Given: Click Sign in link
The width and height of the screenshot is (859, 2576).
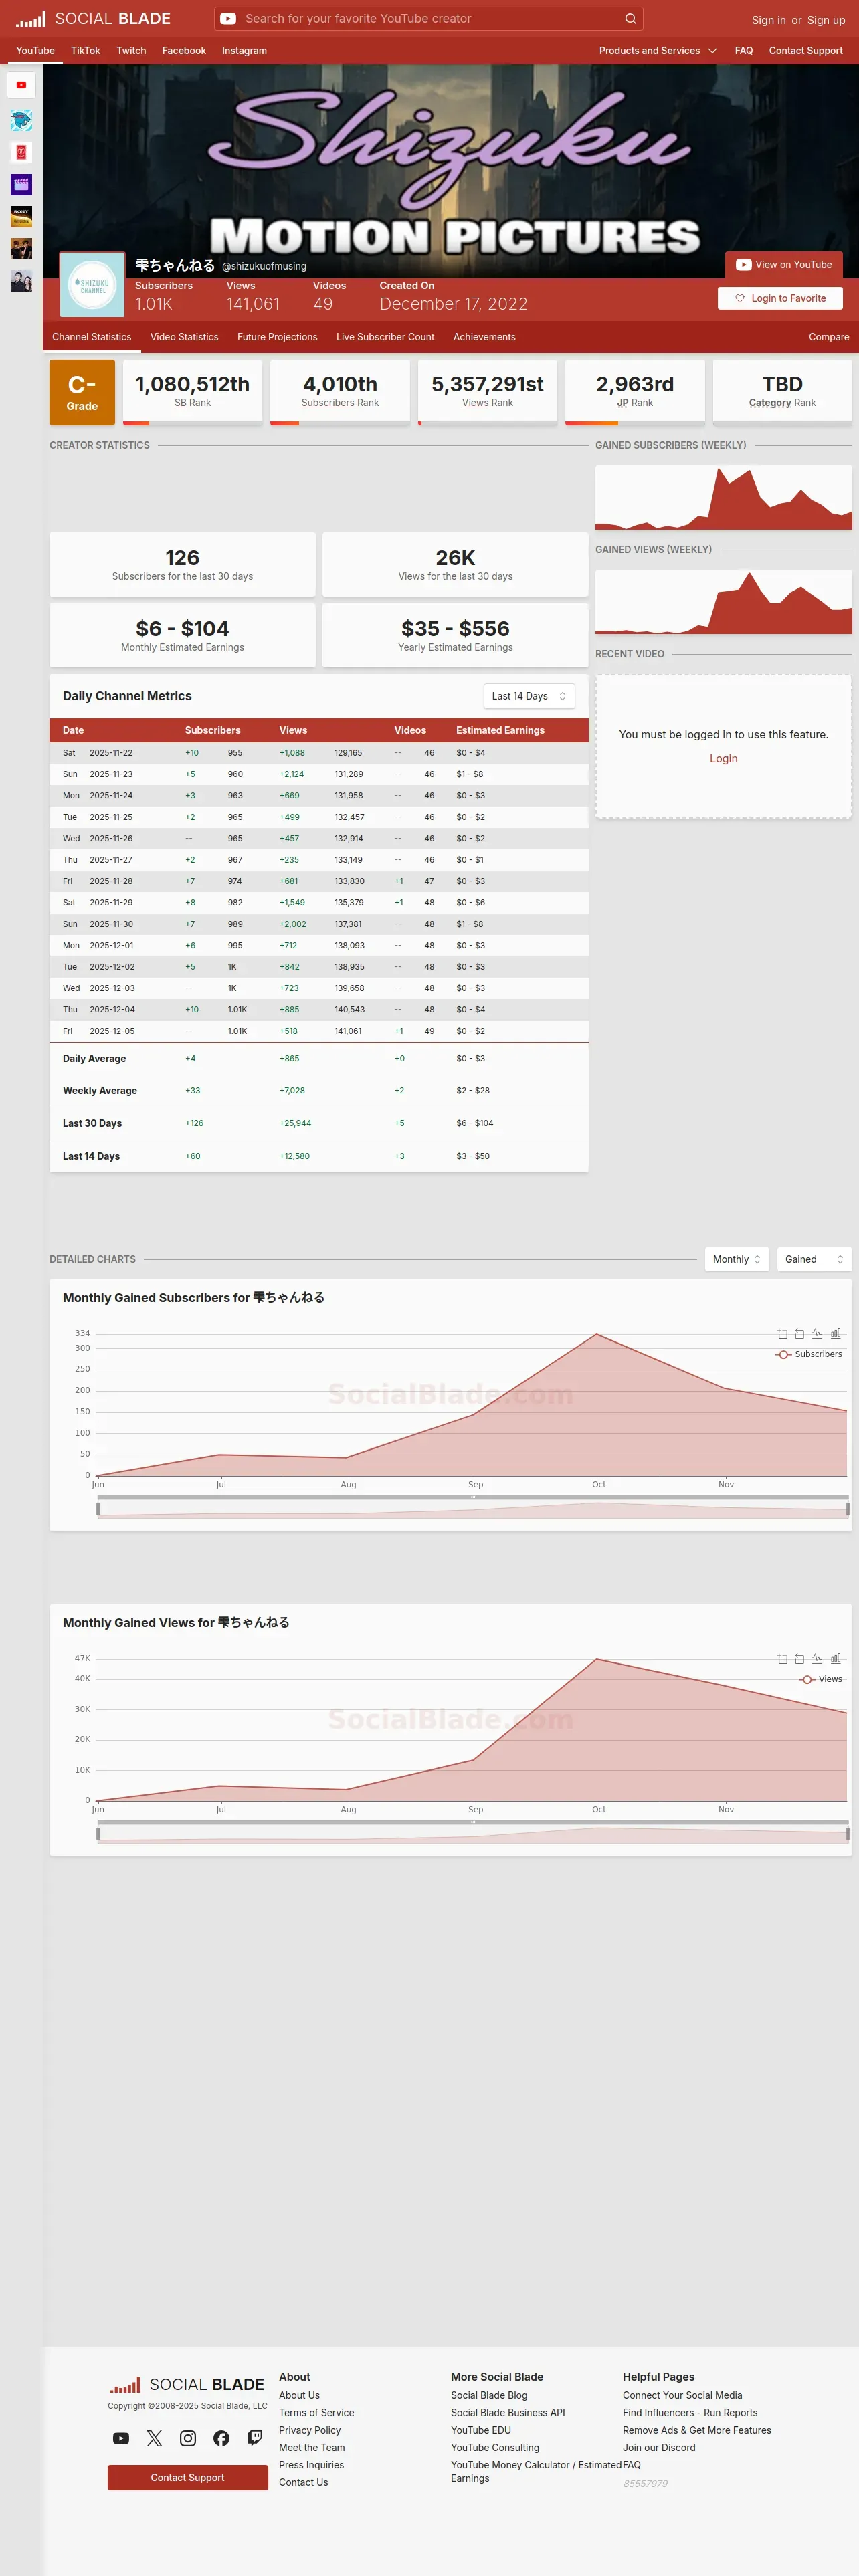Looking at the screenshot, I should (x=768, y=20).
